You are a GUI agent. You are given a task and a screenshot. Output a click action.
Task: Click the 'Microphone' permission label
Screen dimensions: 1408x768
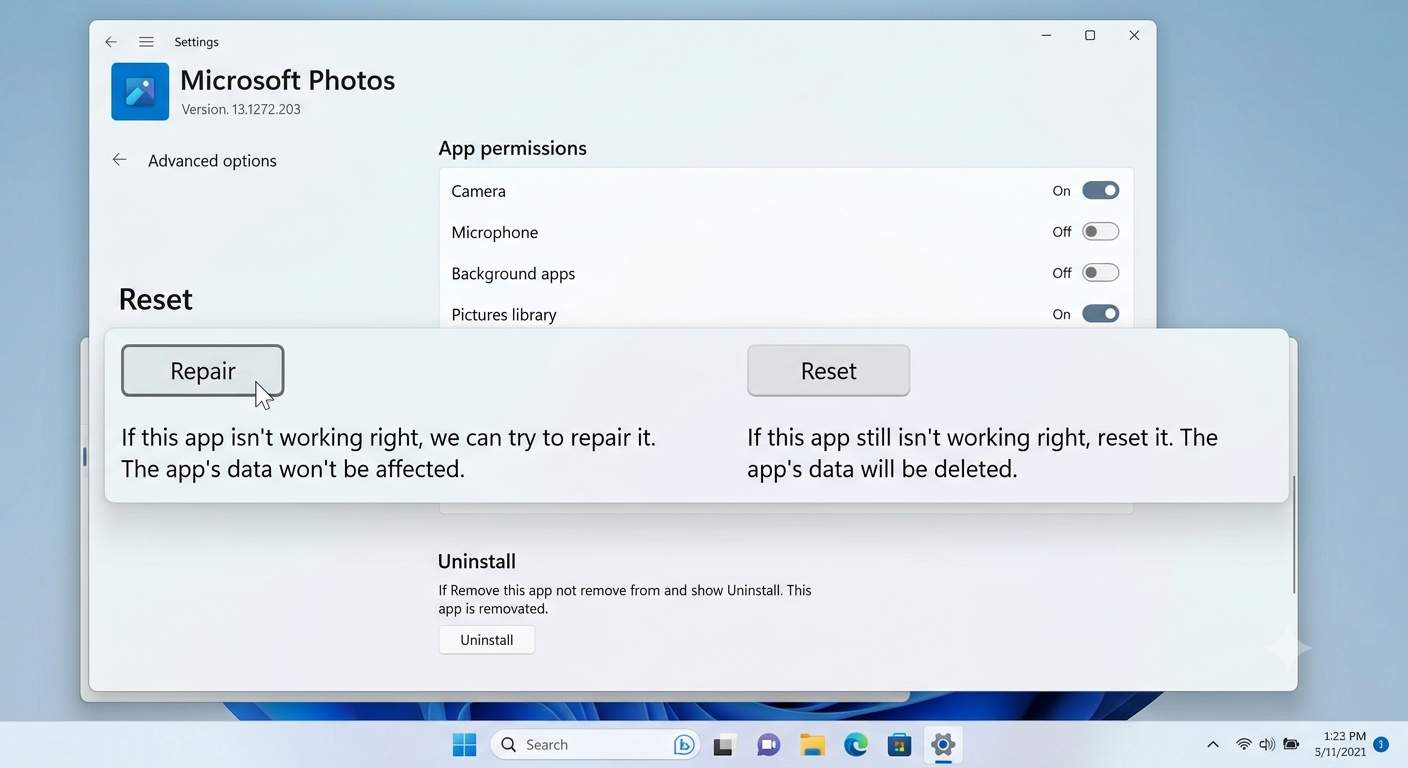tap(495, 232)
